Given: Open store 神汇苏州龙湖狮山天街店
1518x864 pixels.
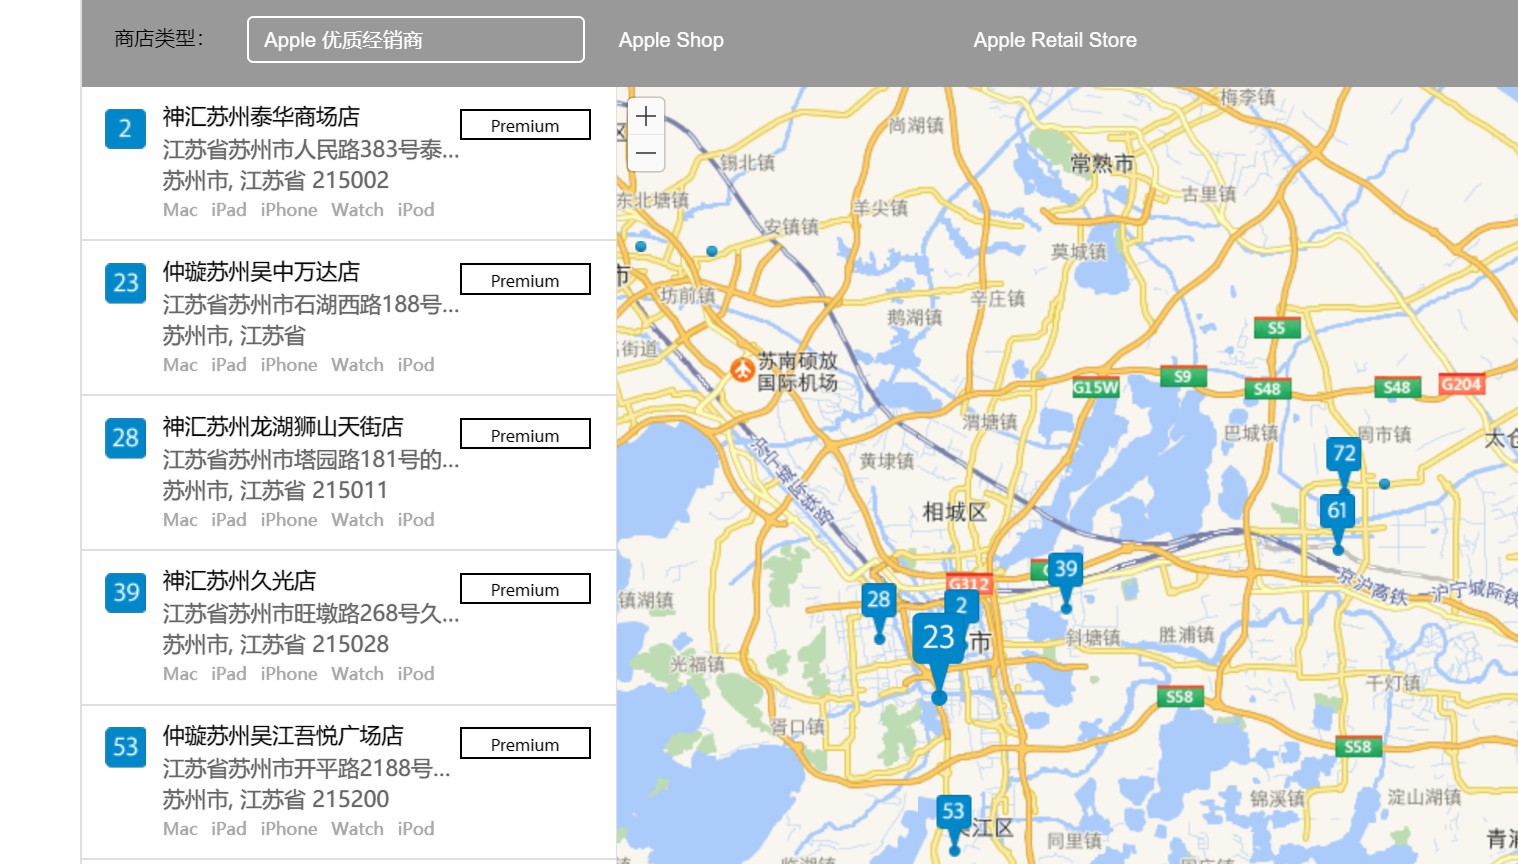Looking at the screenshot, I should click(x=283, y=427).
